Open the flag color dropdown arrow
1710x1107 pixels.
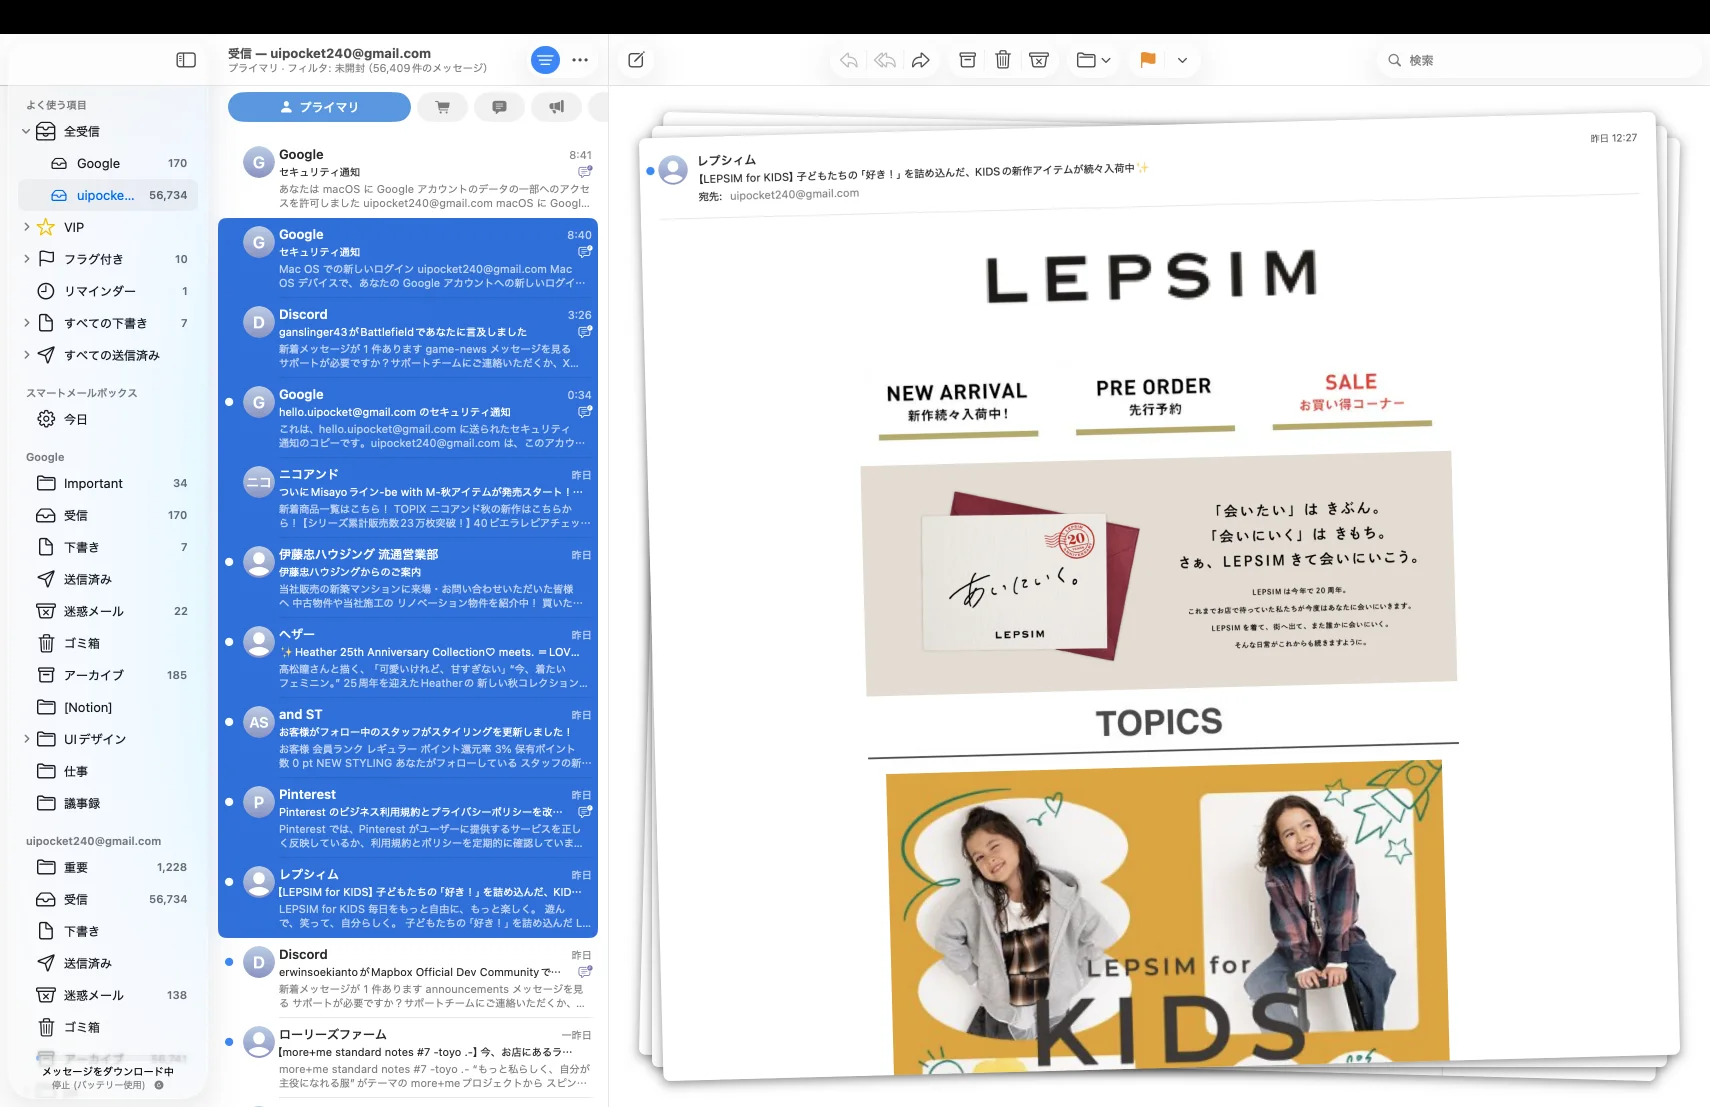click(1182, 60)
